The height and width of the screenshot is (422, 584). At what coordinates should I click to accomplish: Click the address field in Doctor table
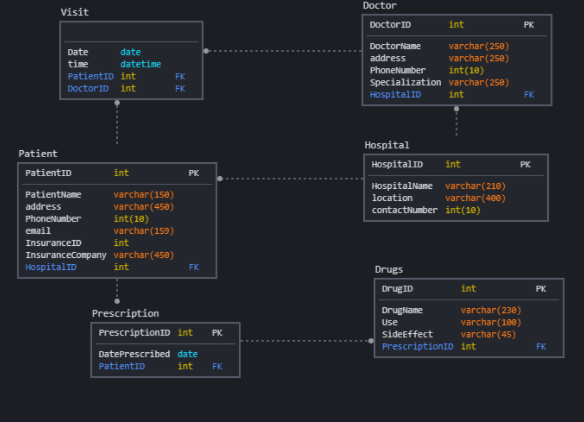point(388,58)
